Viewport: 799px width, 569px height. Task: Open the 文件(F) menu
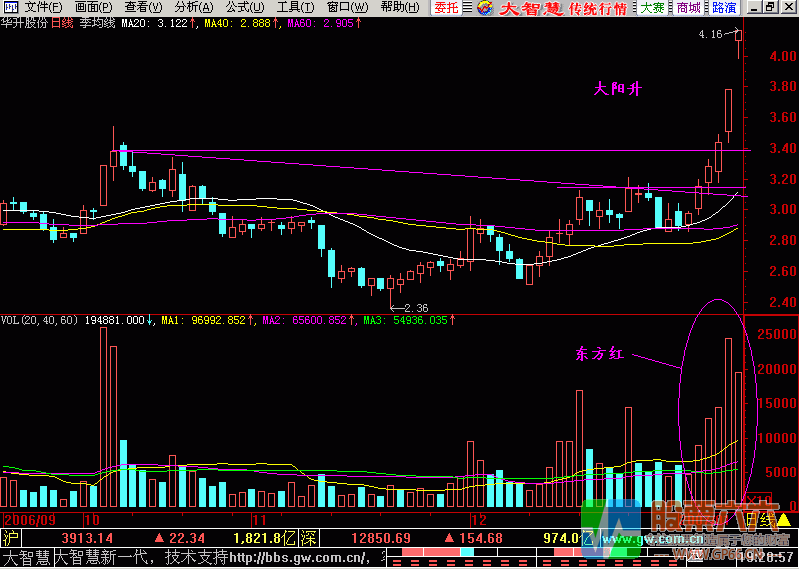pyautogui.click(x=43, y=8)
